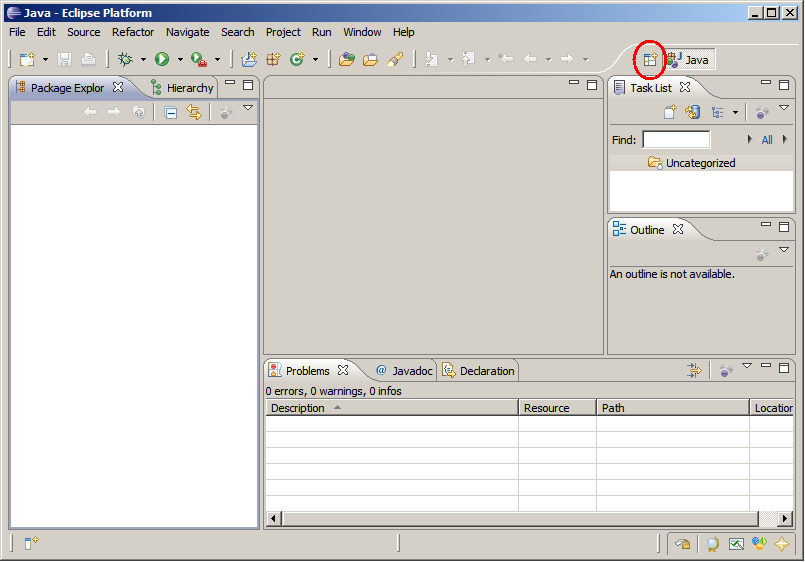Click the Open Perspective icon circled in red

pyautogui.click(x=650, y=60)
